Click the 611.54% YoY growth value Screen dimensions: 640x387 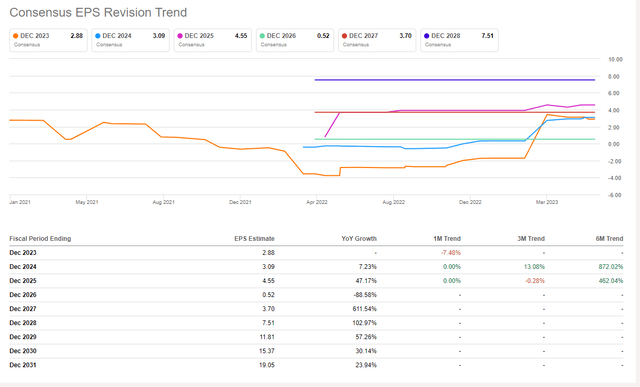pyautogui.click(x=364, y=309)
